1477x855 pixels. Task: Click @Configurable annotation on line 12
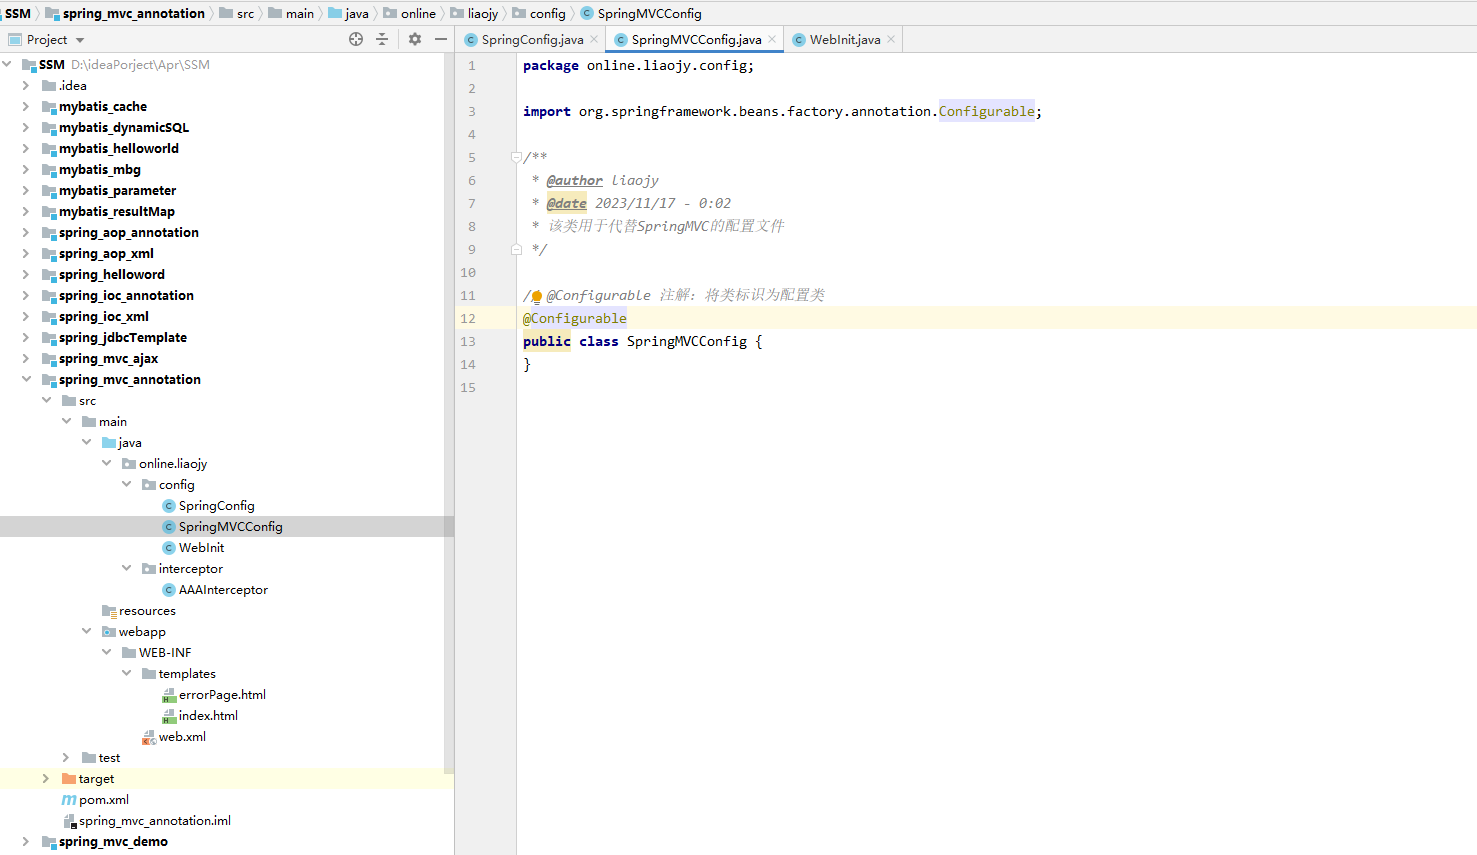click(x=575, y=318)
